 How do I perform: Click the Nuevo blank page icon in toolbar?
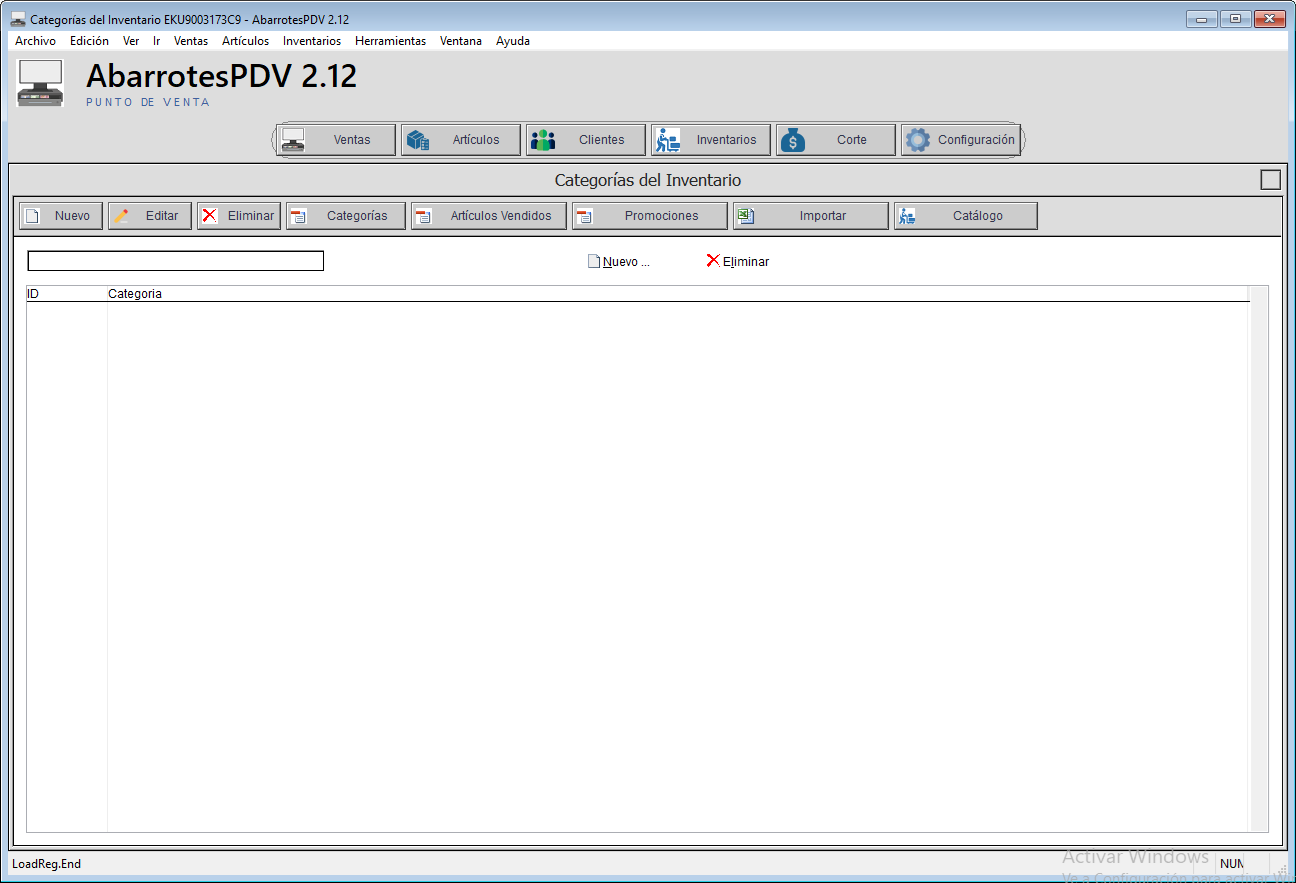[x=32, y=216]
